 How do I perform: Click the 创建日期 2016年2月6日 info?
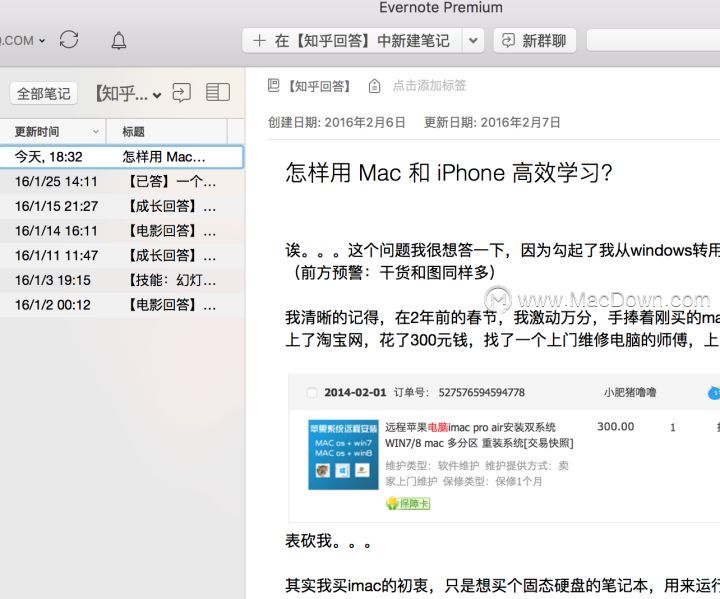click(x=337, y=123)
